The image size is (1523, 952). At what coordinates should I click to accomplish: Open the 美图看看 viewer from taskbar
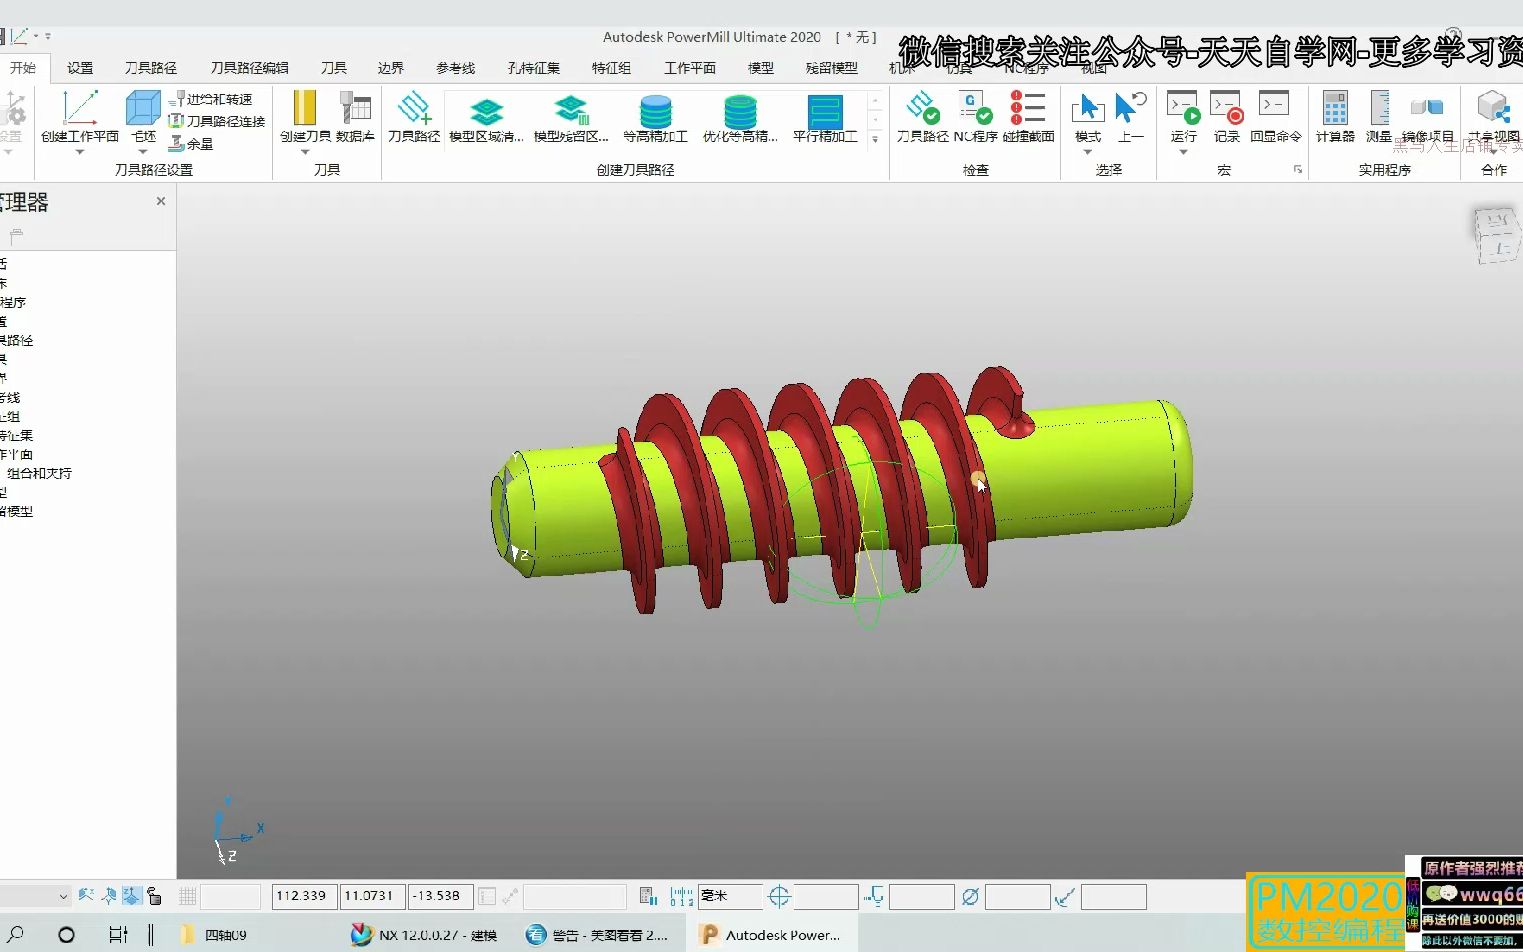click(598, 935)
